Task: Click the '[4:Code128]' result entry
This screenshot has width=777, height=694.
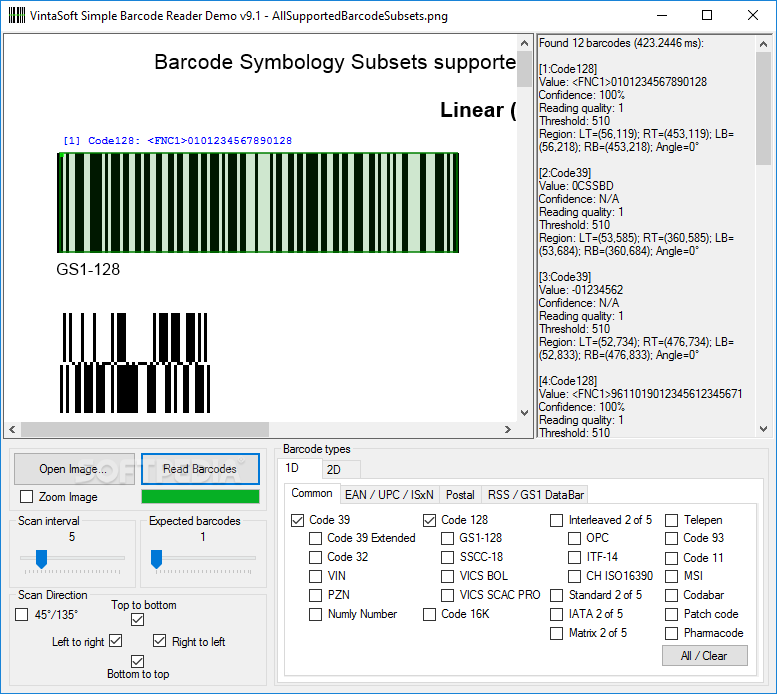Action: click(568, 381)
